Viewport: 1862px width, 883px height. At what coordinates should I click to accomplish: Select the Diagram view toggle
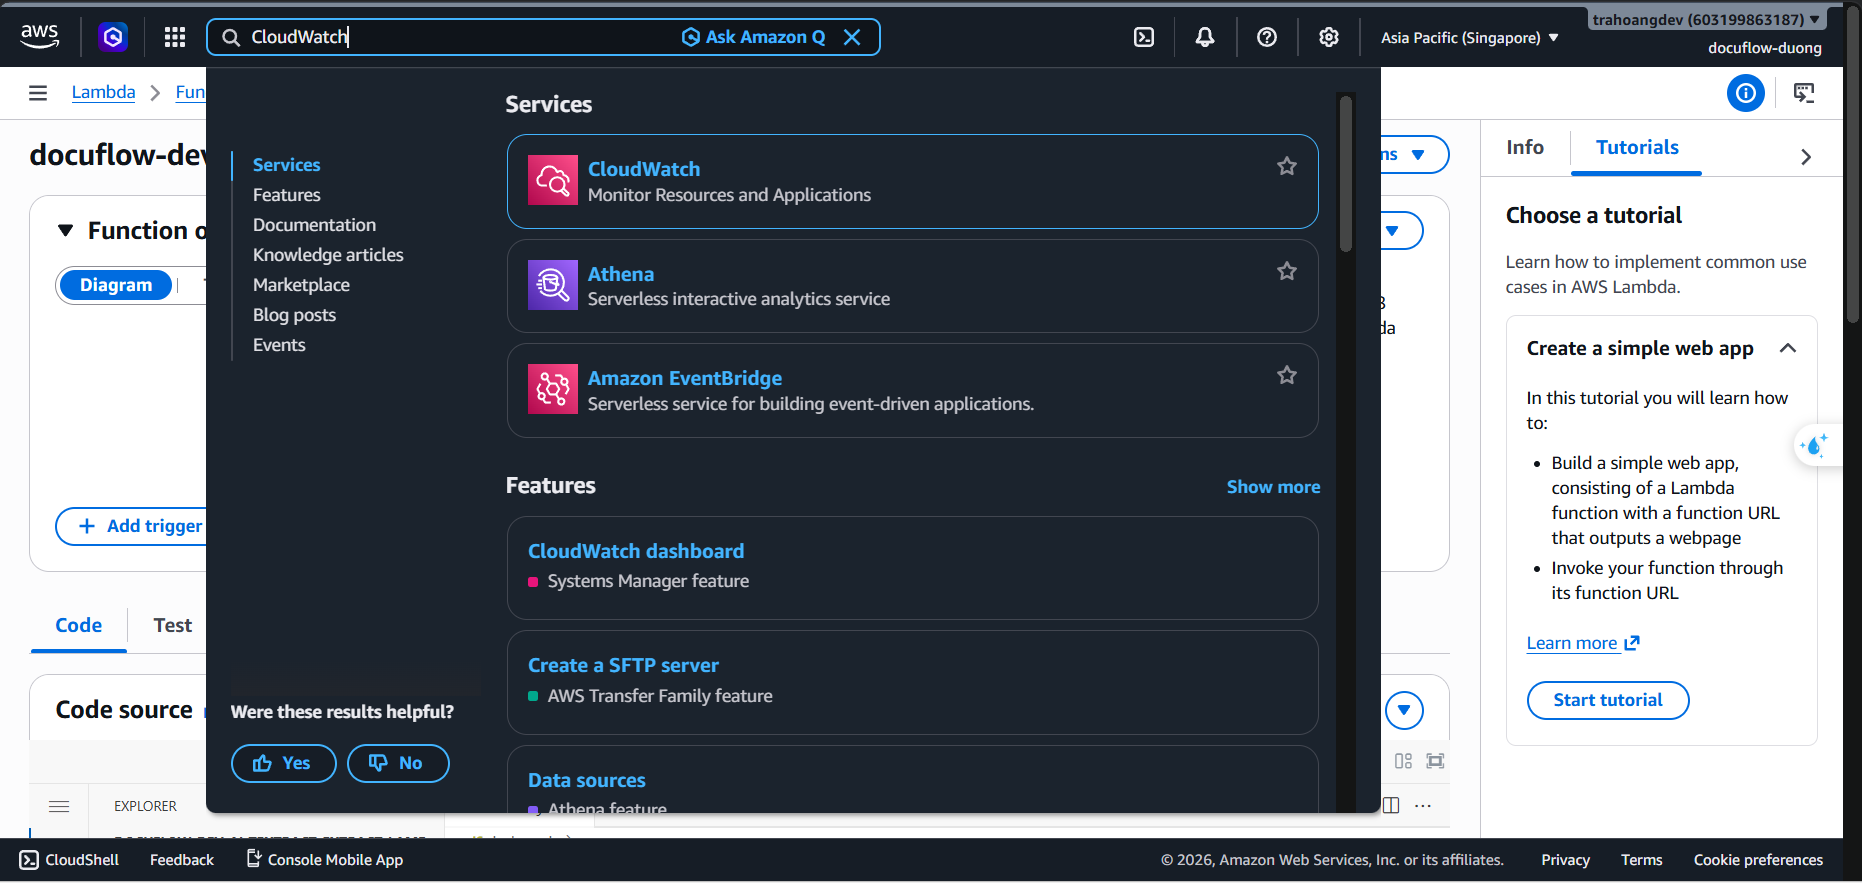pos(116,285)
